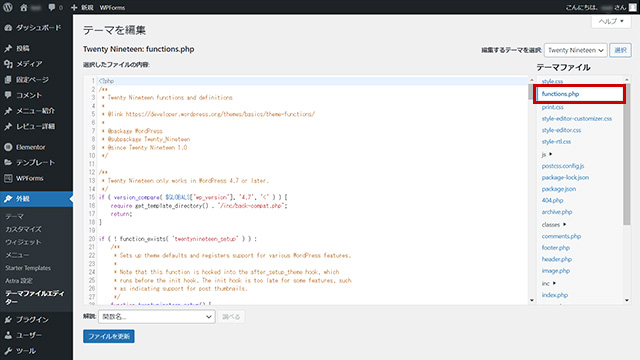640x360 pixels.
Task: Click the blue update file button
Action: (x=109, y=336)
